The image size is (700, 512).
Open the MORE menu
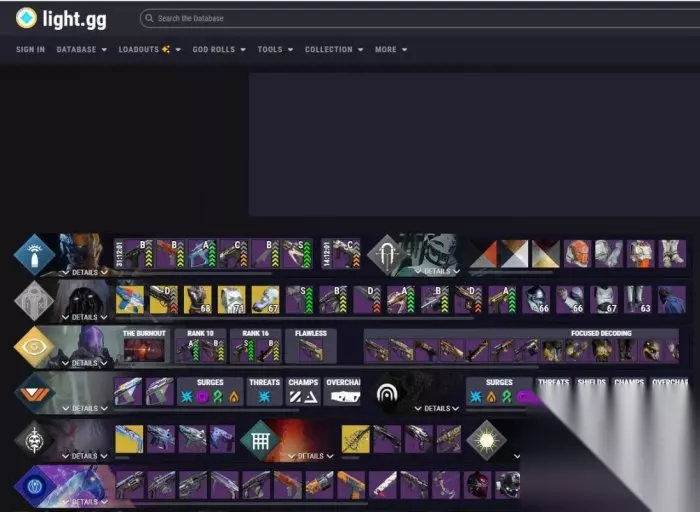[x=391, y=50]
